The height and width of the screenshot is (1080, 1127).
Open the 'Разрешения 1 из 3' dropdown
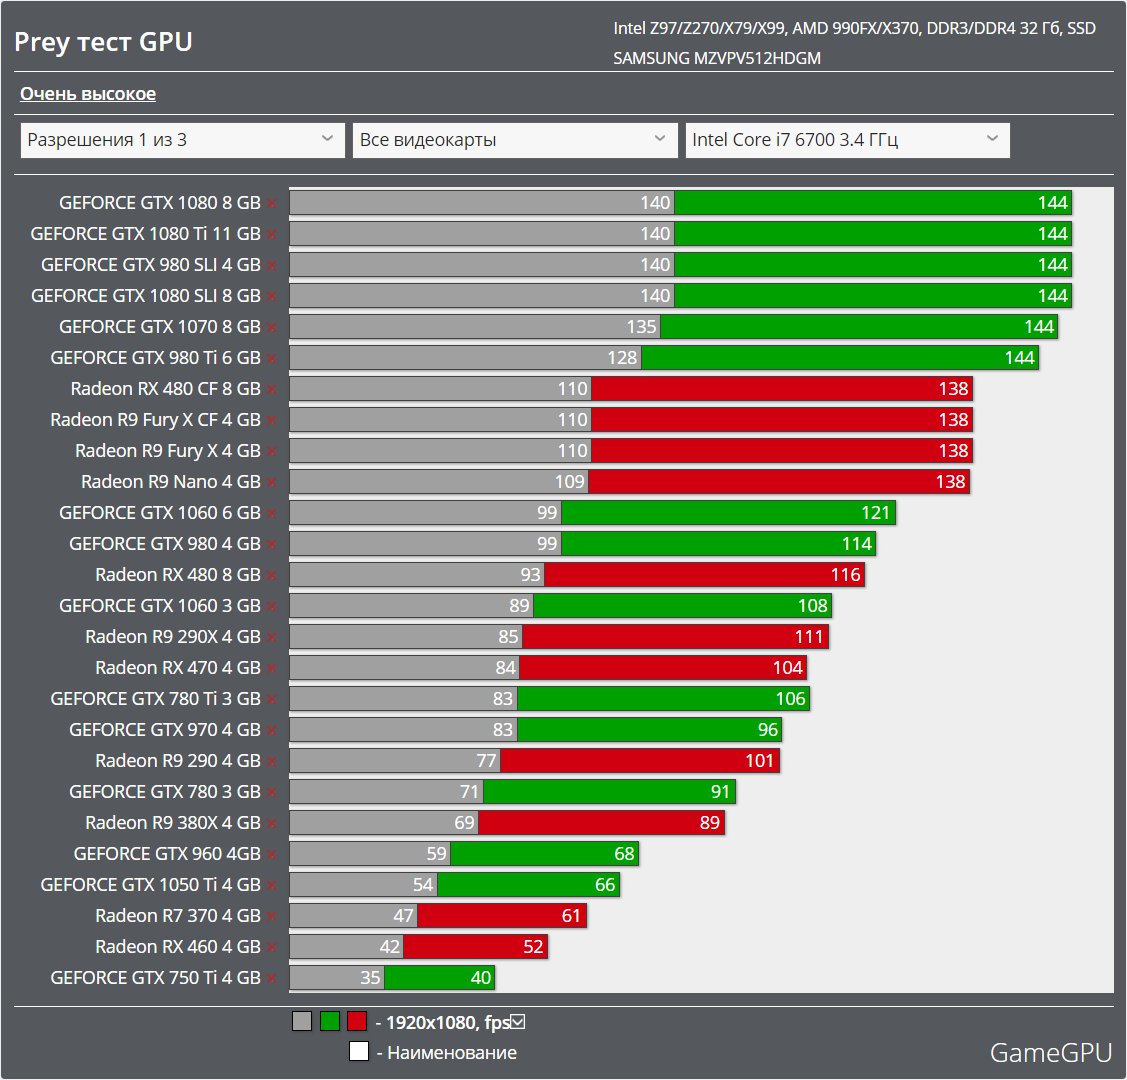183,140
